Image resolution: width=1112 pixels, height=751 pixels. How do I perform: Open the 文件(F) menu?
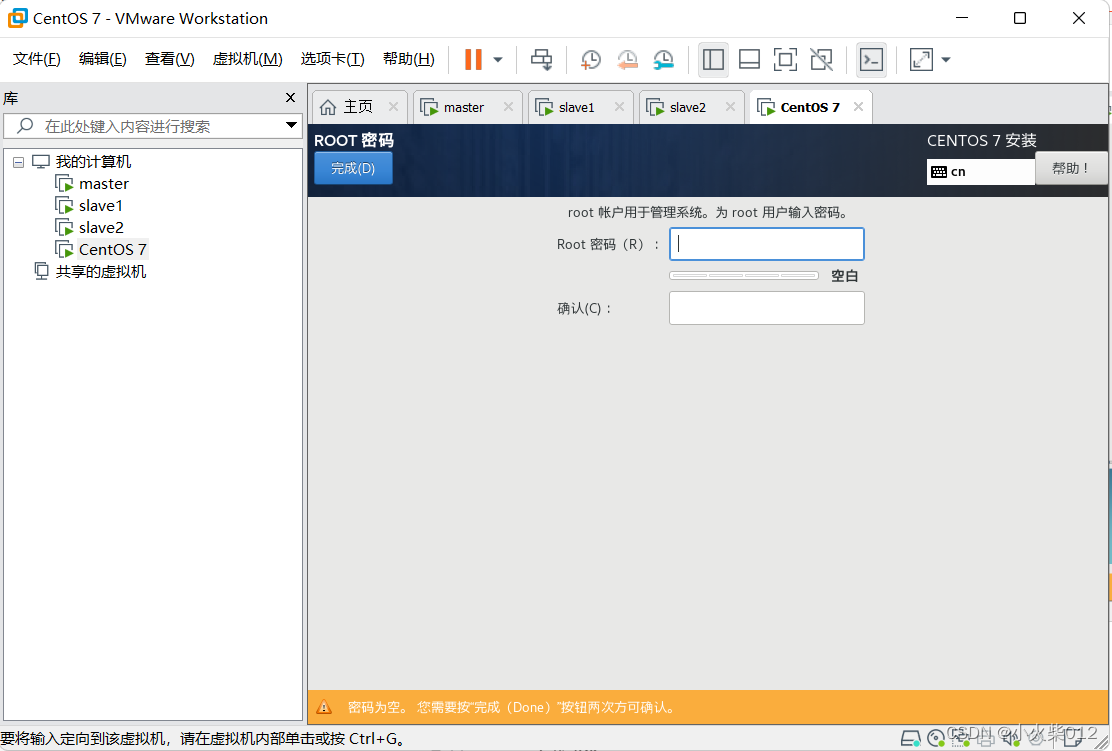[x=37, y=59]
